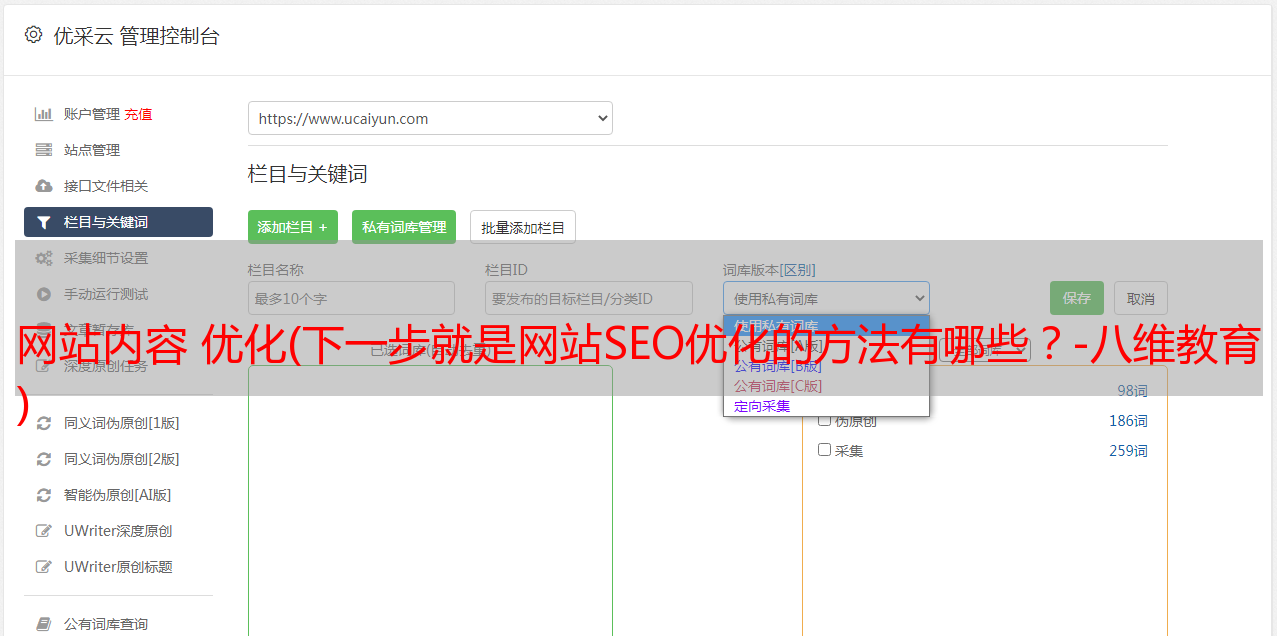Click the gears icon for 采集细节设置
The height and width of the screenshot is (636, 1277).
44,258
